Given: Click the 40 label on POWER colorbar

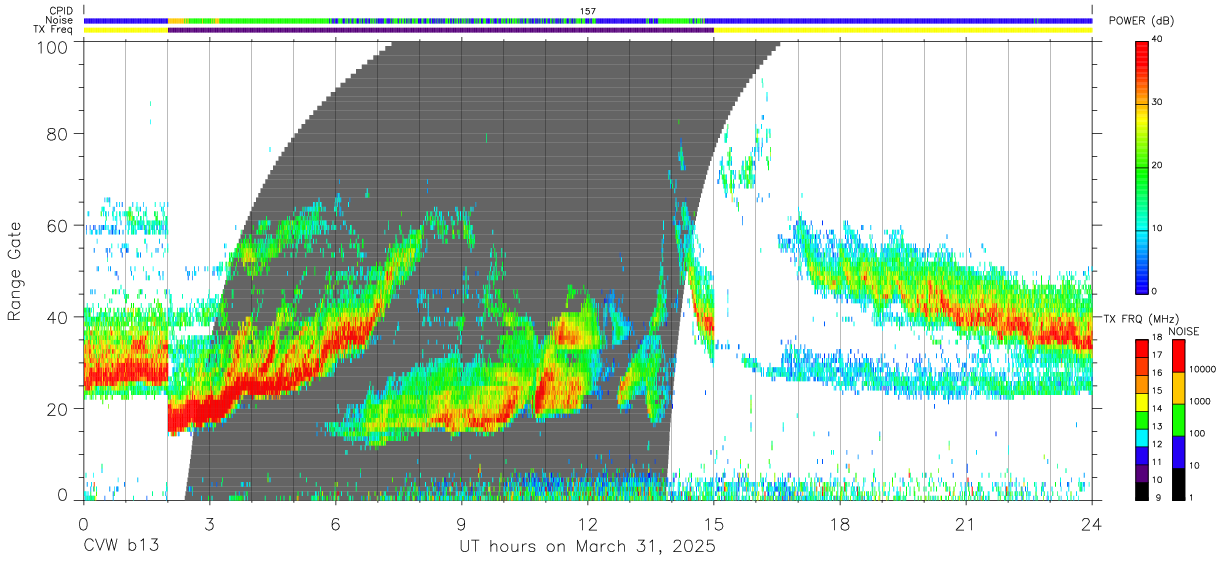Looking at the screenshot, I should 1159,41.
